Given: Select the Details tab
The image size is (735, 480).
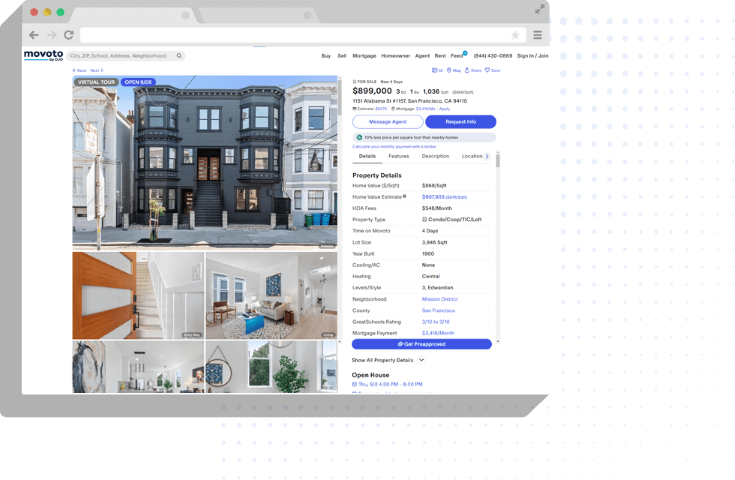Looking at the screenshot, I should (367, 157).
